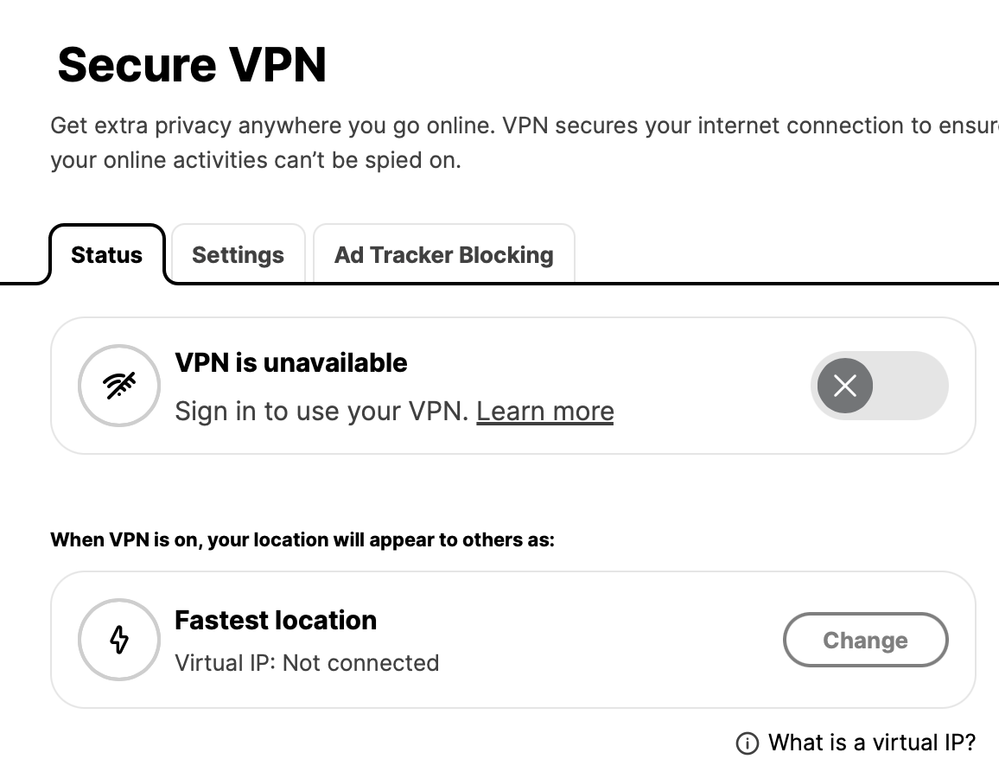Viewport: 999px width, 773px height.
Task: Open the Ad Tracker Blocking tab
Action: [x=443, y=255]
